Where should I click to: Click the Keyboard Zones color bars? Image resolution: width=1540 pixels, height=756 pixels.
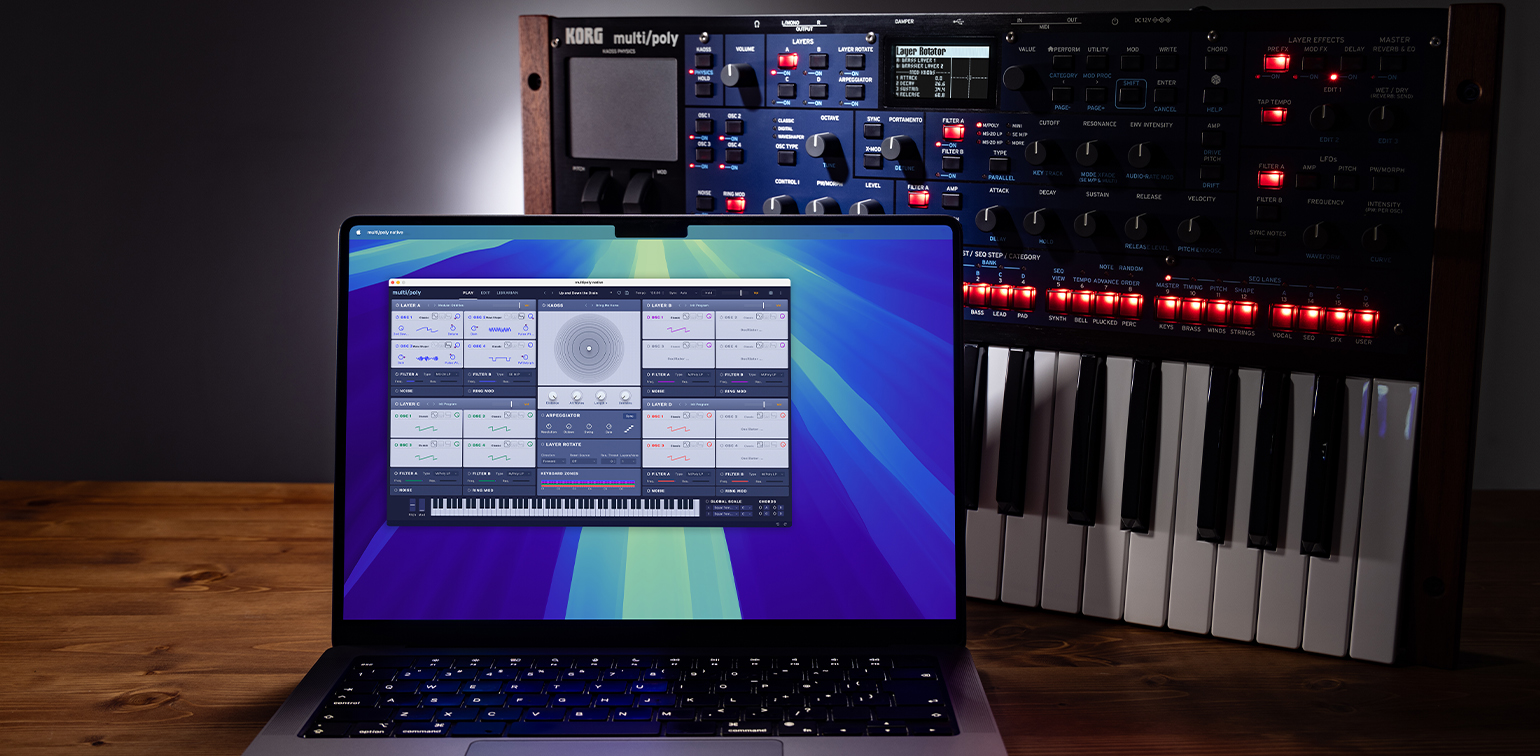tap(588, 484)
